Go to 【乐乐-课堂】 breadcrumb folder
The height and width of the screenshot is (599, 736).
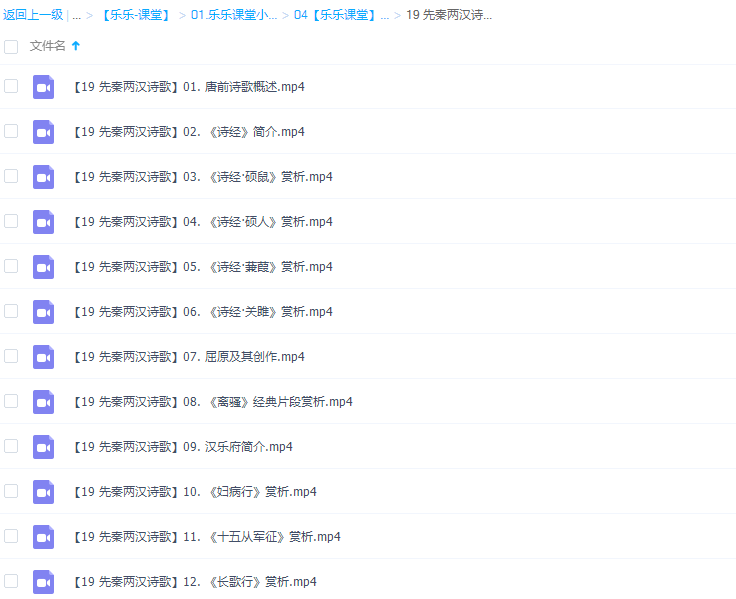click(135, 16)
